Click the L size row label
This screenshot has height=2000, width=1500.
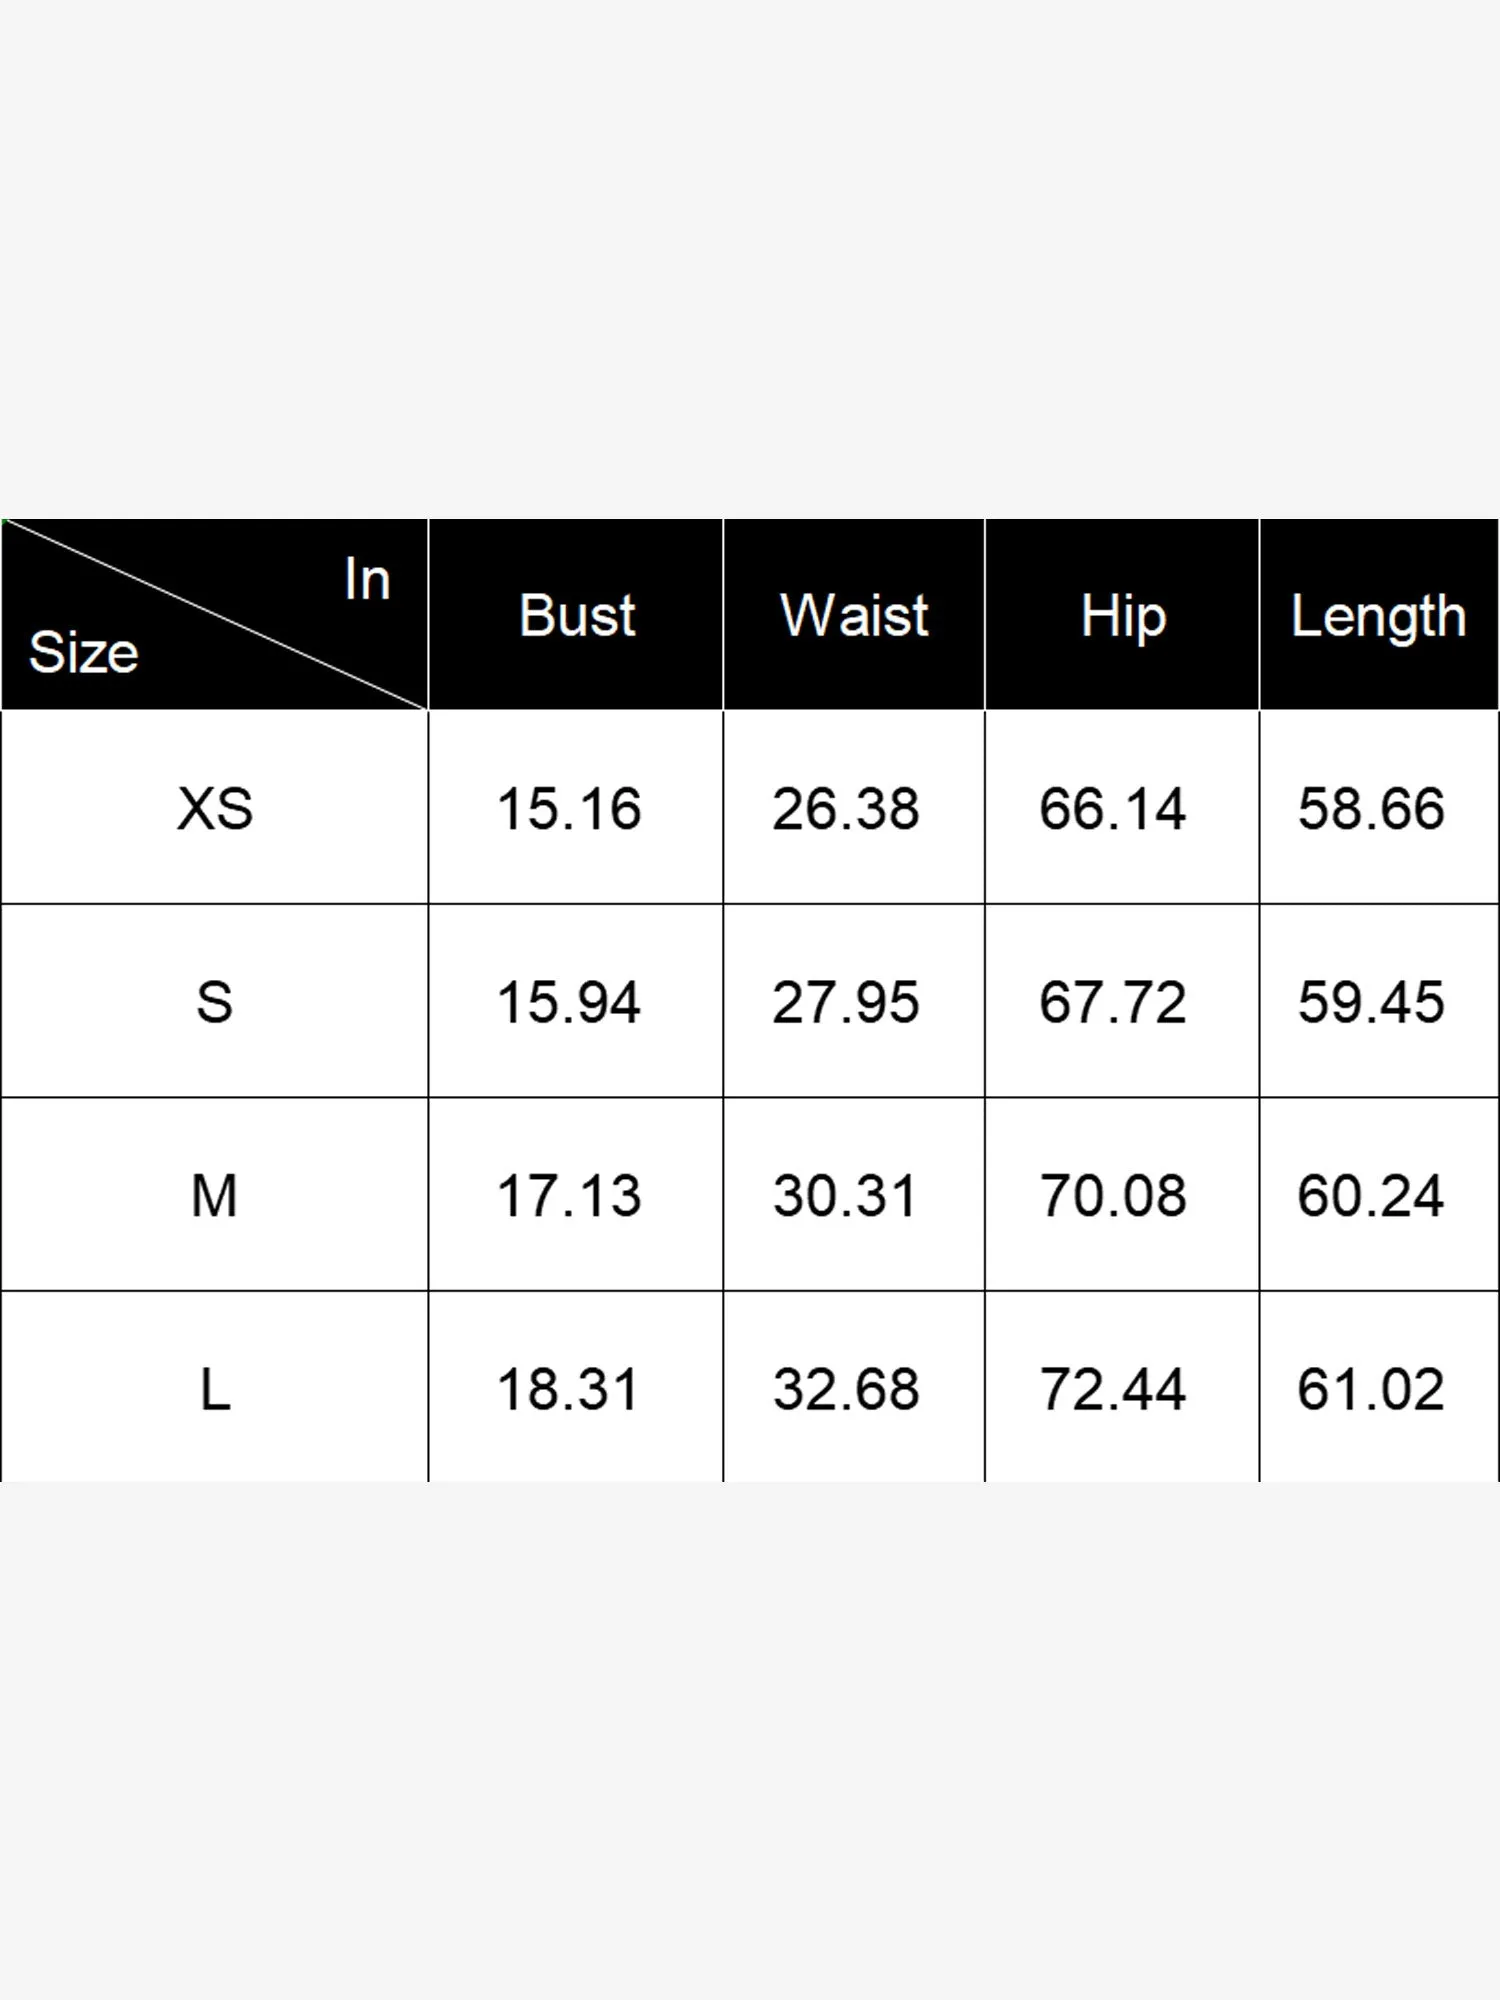(215, 1390)
